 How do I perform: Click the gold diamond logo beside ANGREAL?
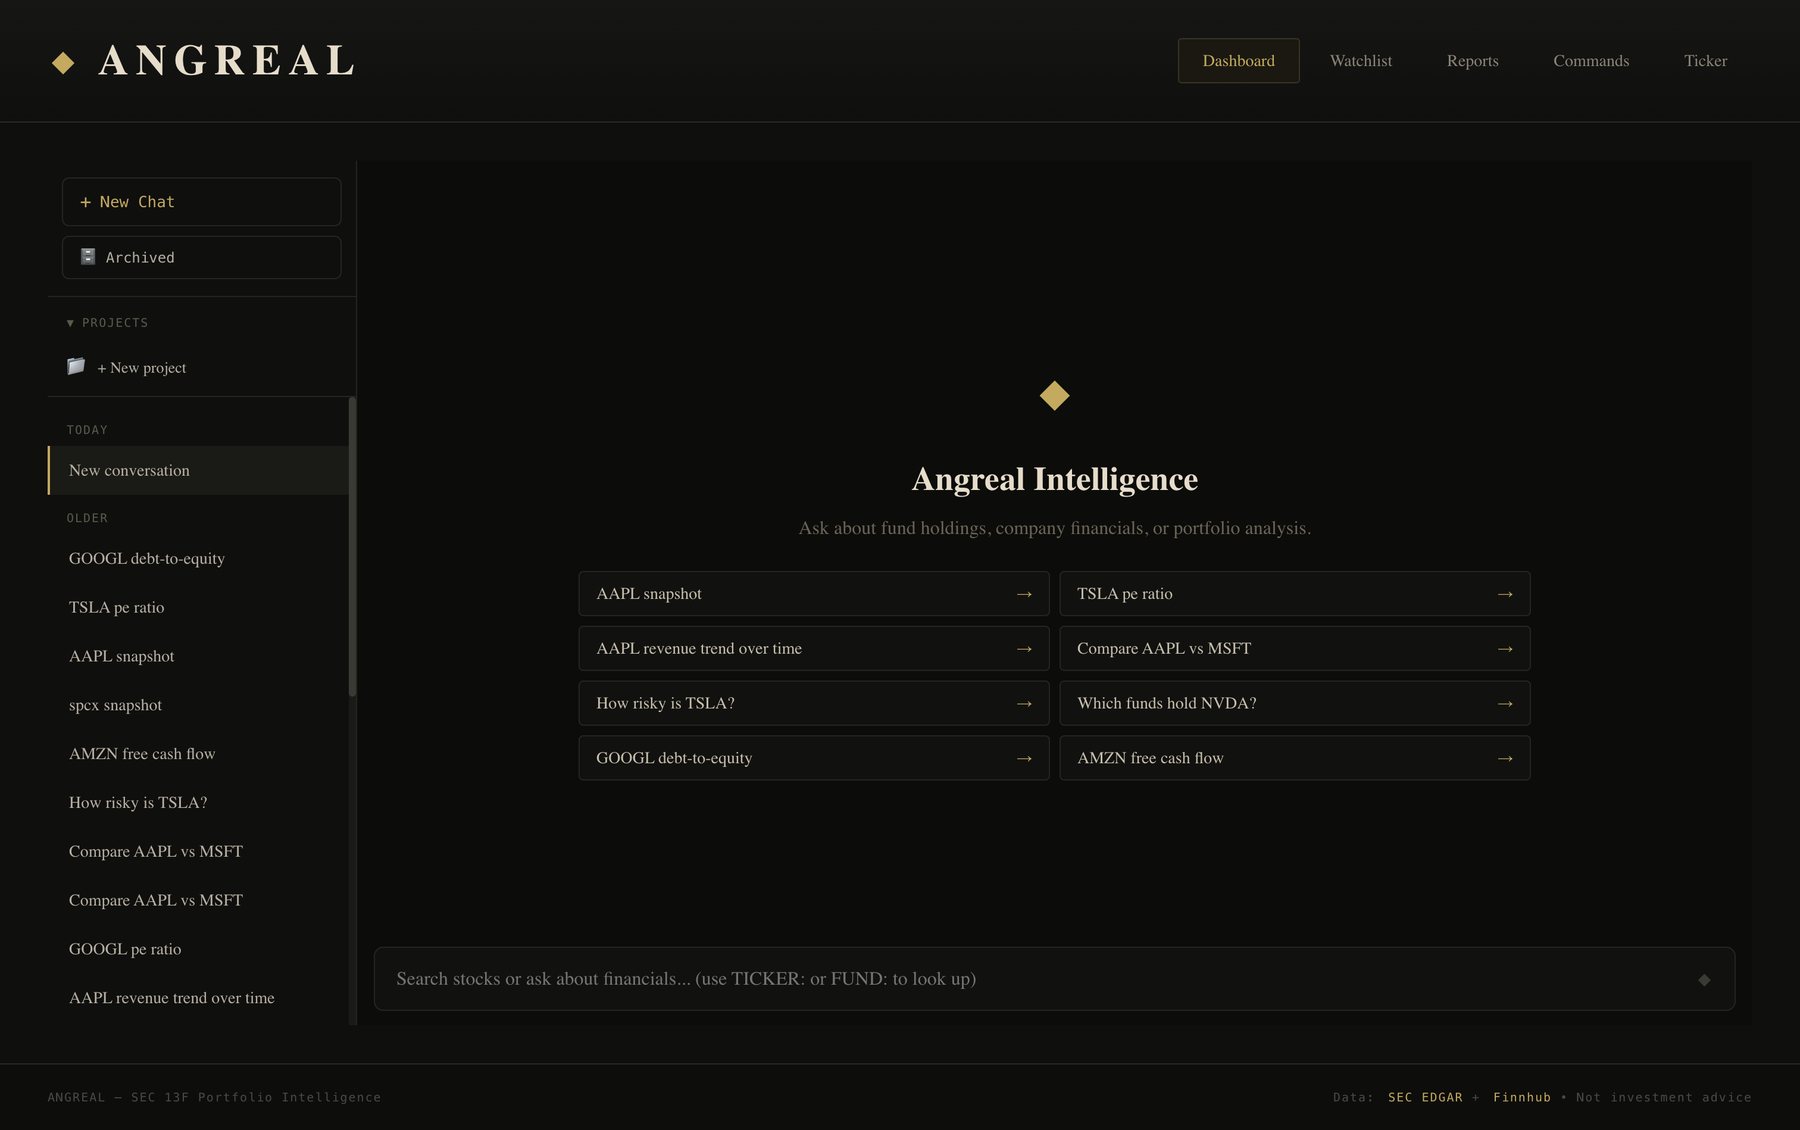(x=63, y=63)
